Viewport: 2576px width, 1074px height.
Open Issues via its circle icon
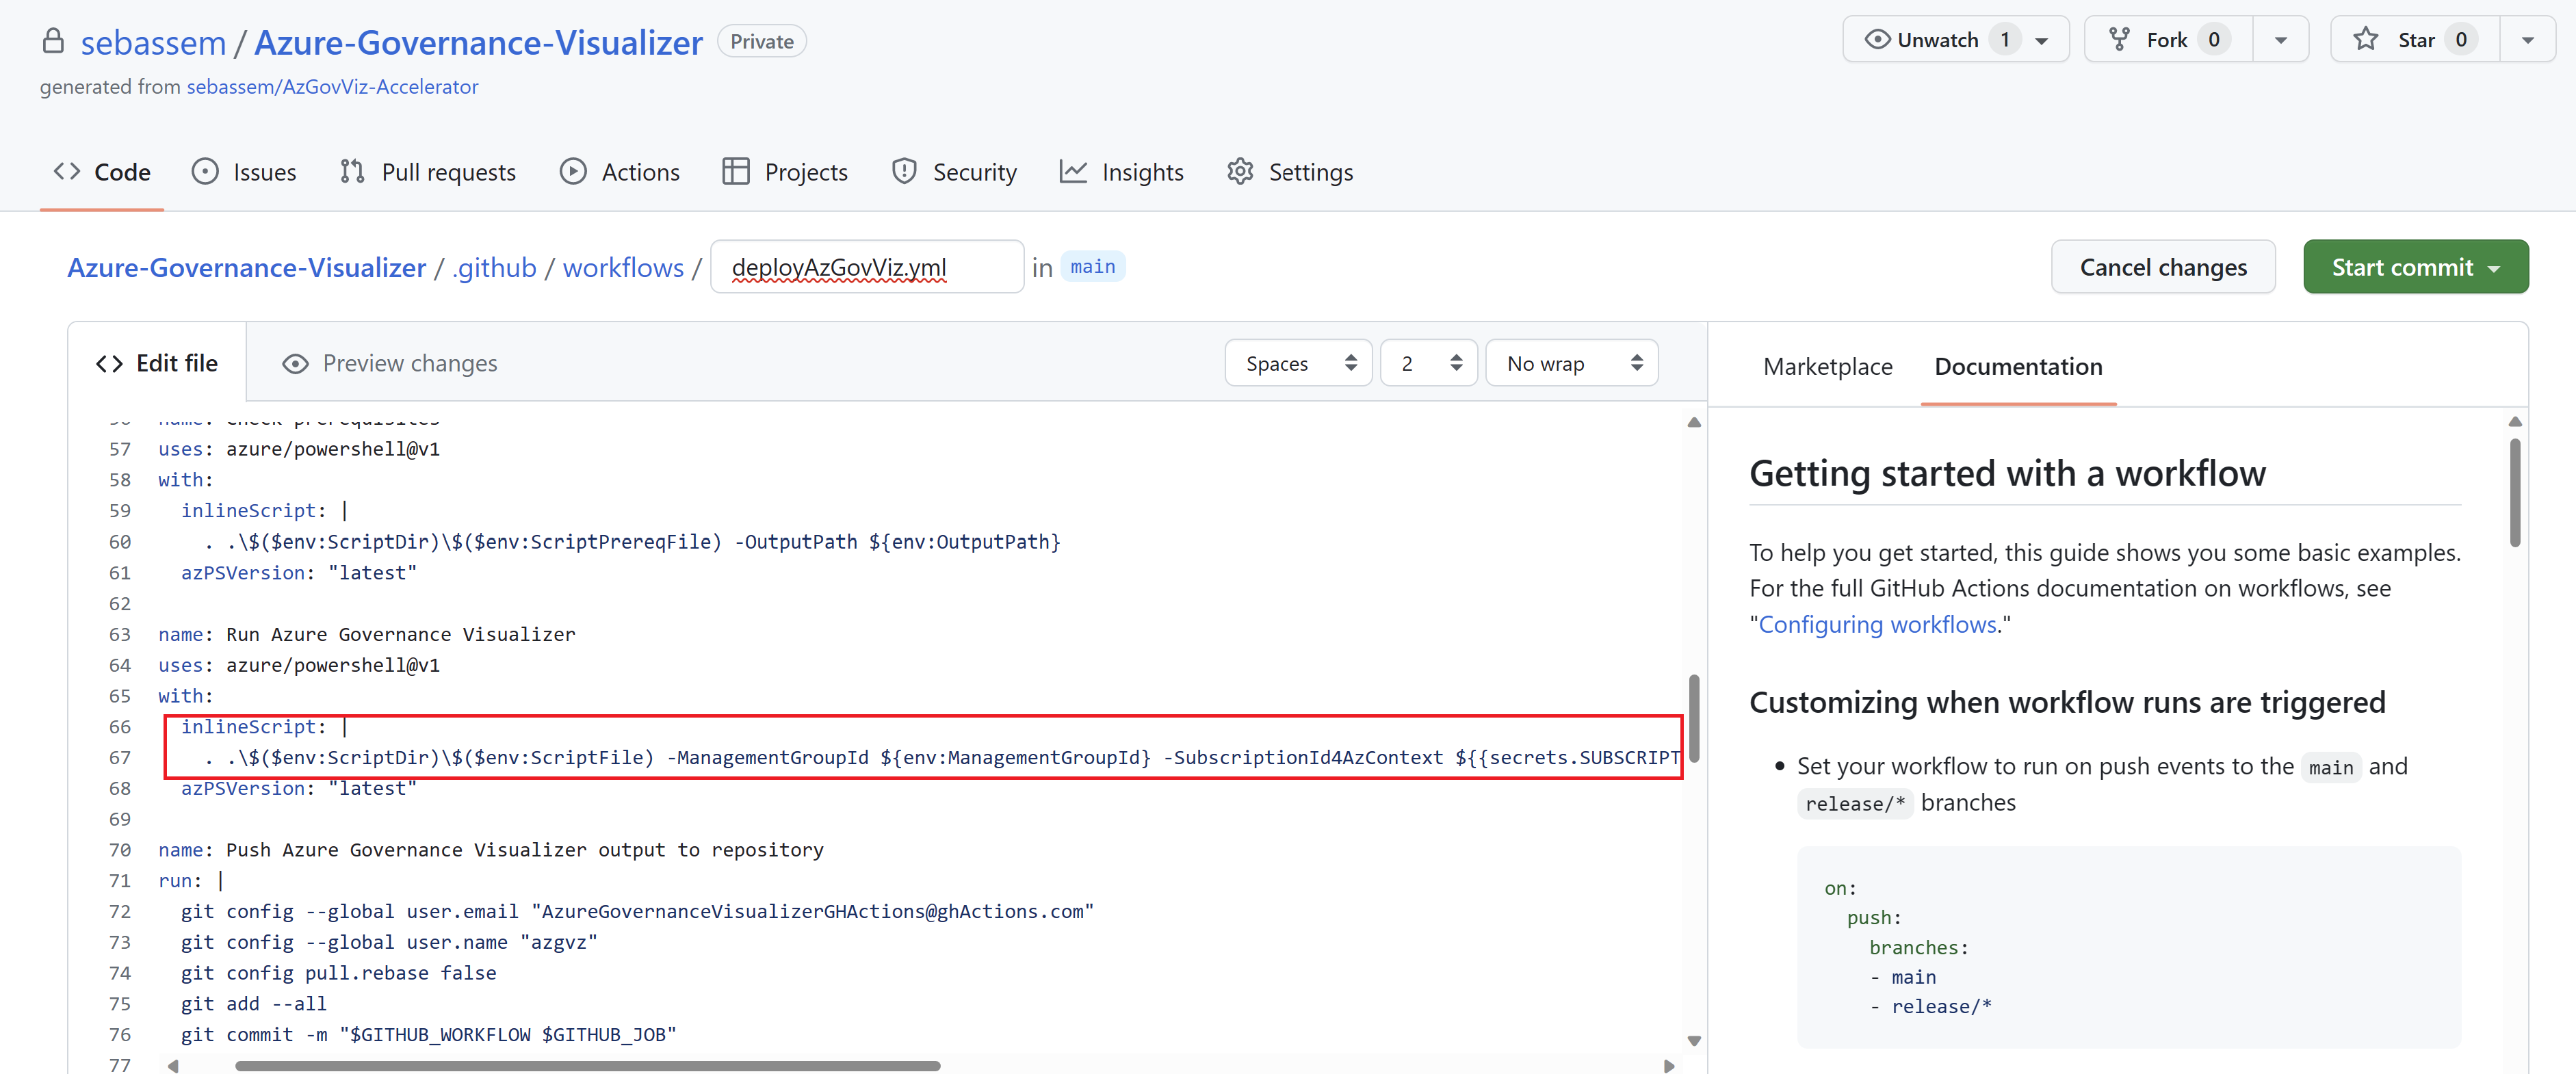(205, 172)
